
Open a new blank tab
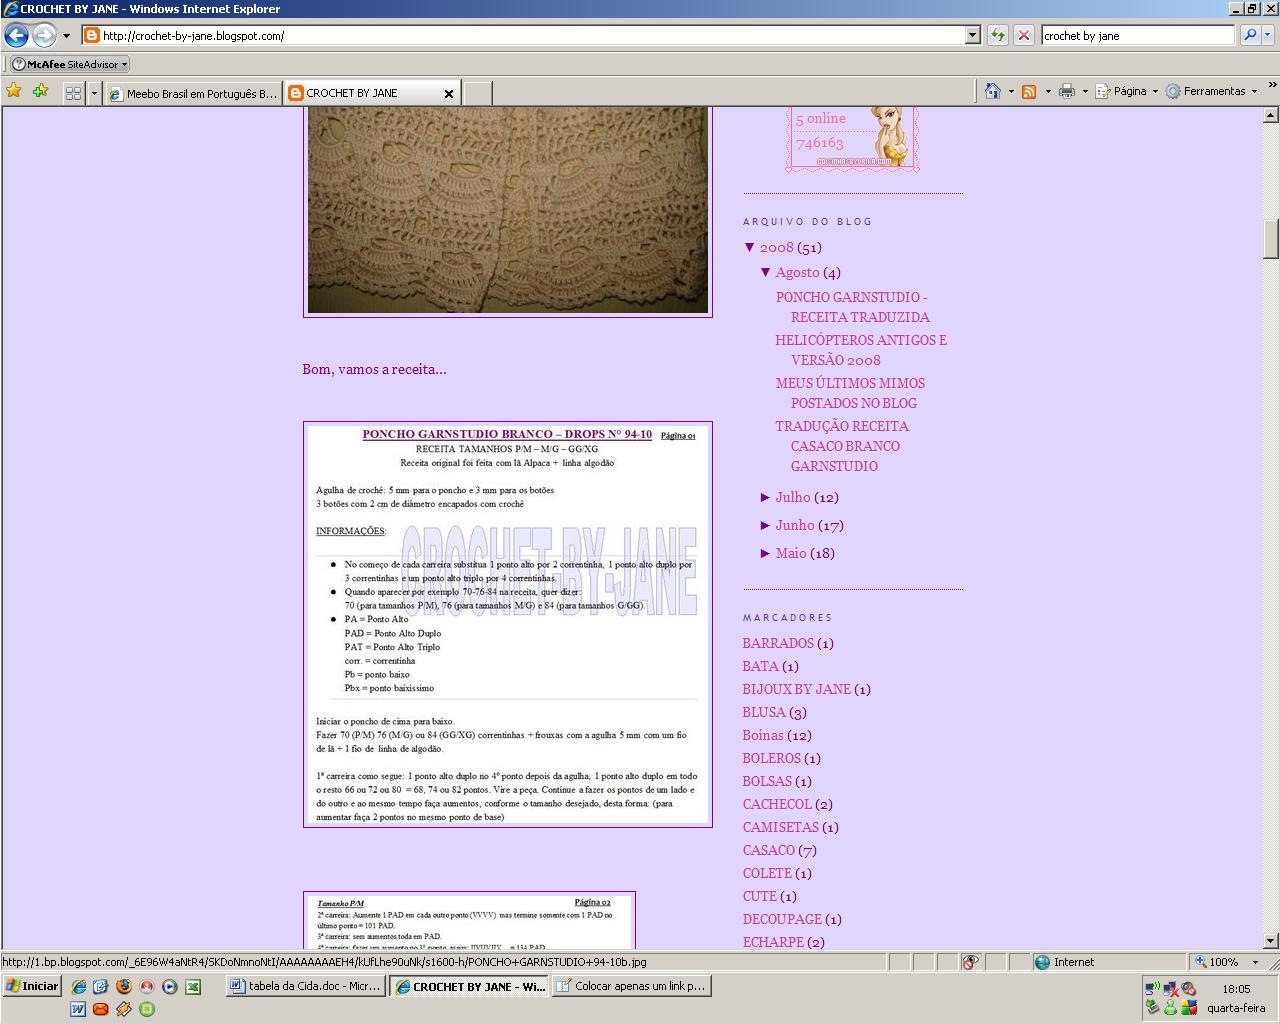coord(478,93)
